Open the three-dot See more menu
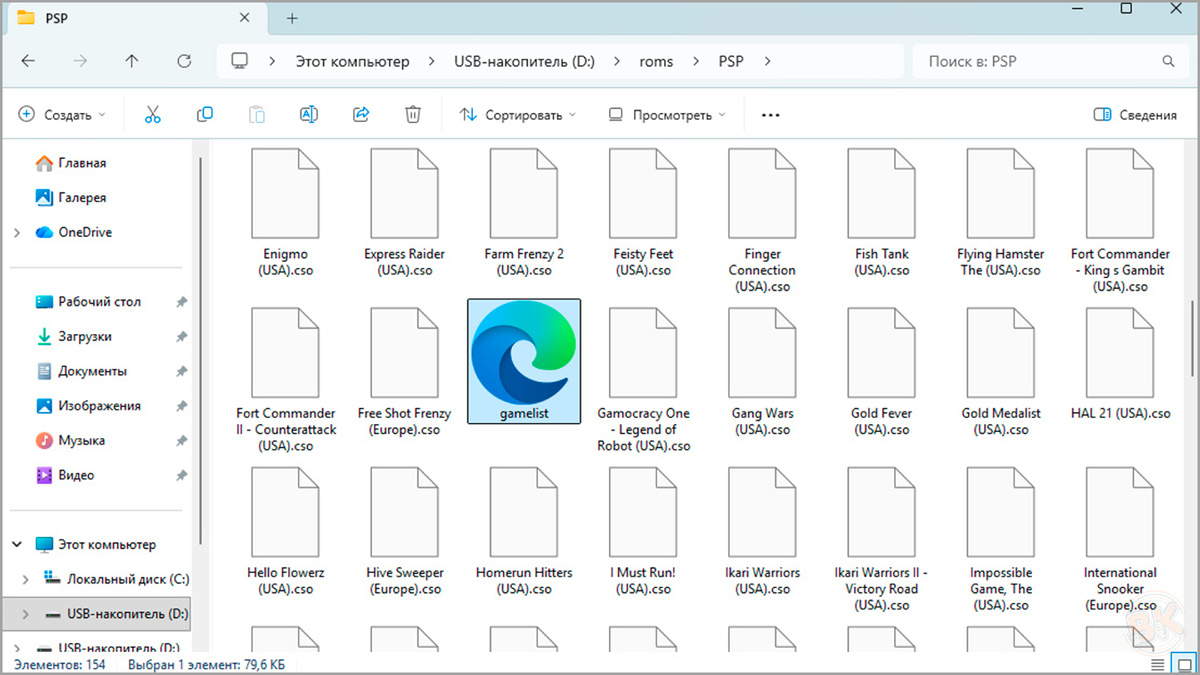 (x=770, y=115)
